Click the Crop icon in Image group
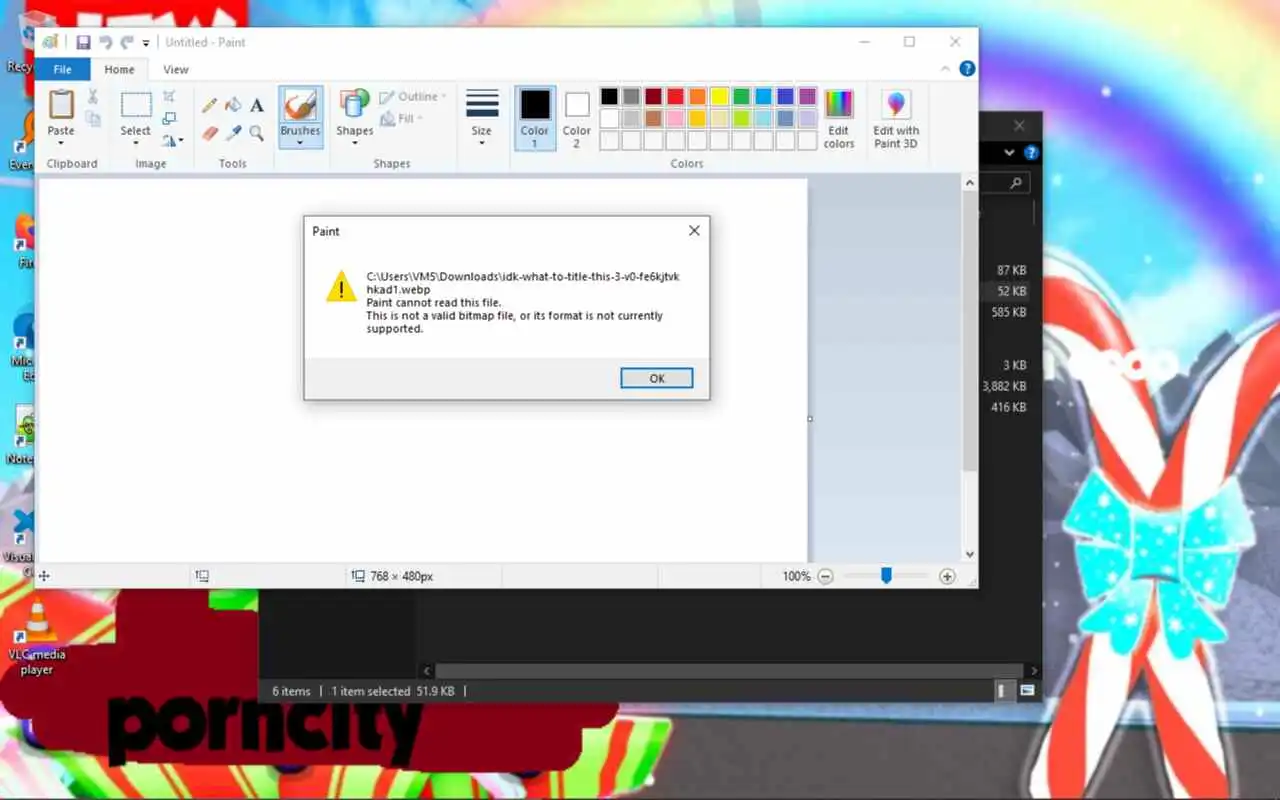1280x800 pixels. 169,96
